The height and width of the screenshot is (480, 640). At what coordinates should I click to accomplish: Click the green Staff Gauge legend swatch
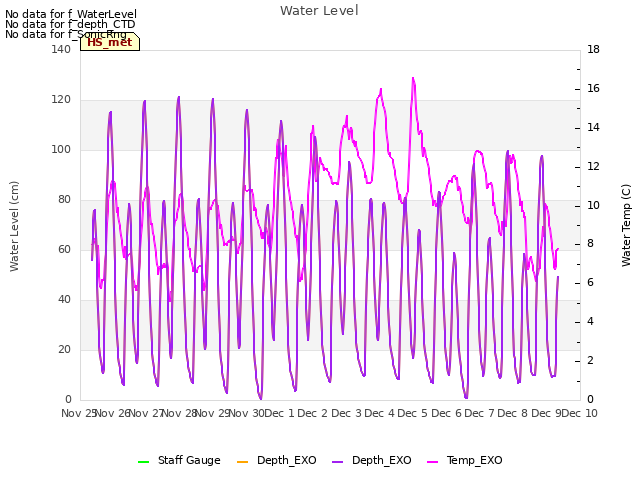click(x=144, y=462)
